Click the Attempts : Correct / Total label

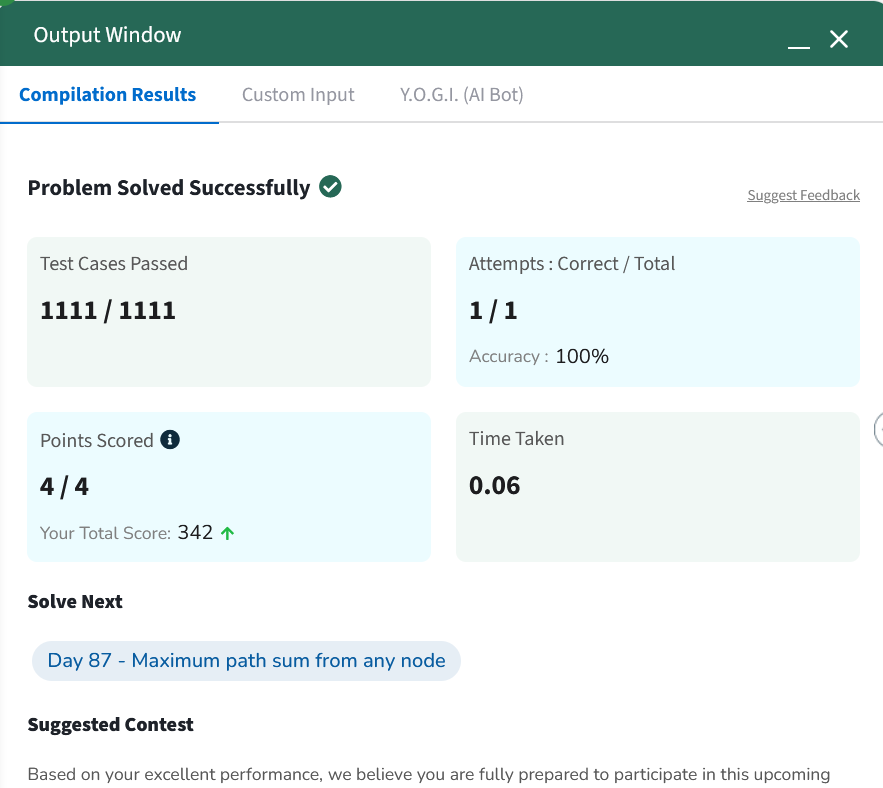pyautogui.click(x=572, y=264)
